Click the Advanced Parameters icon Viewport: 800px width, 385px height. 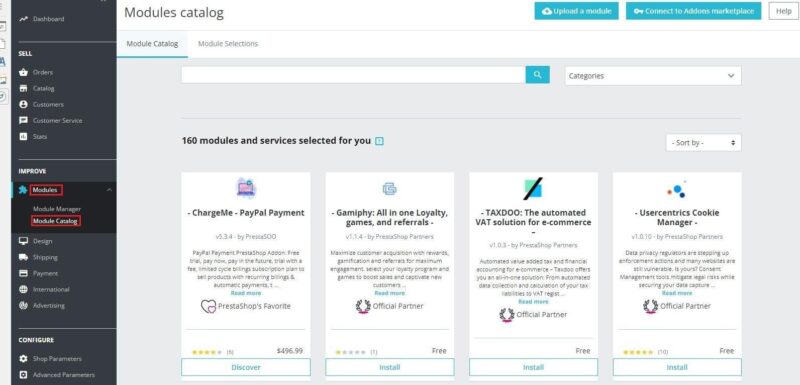click(23, 375)
